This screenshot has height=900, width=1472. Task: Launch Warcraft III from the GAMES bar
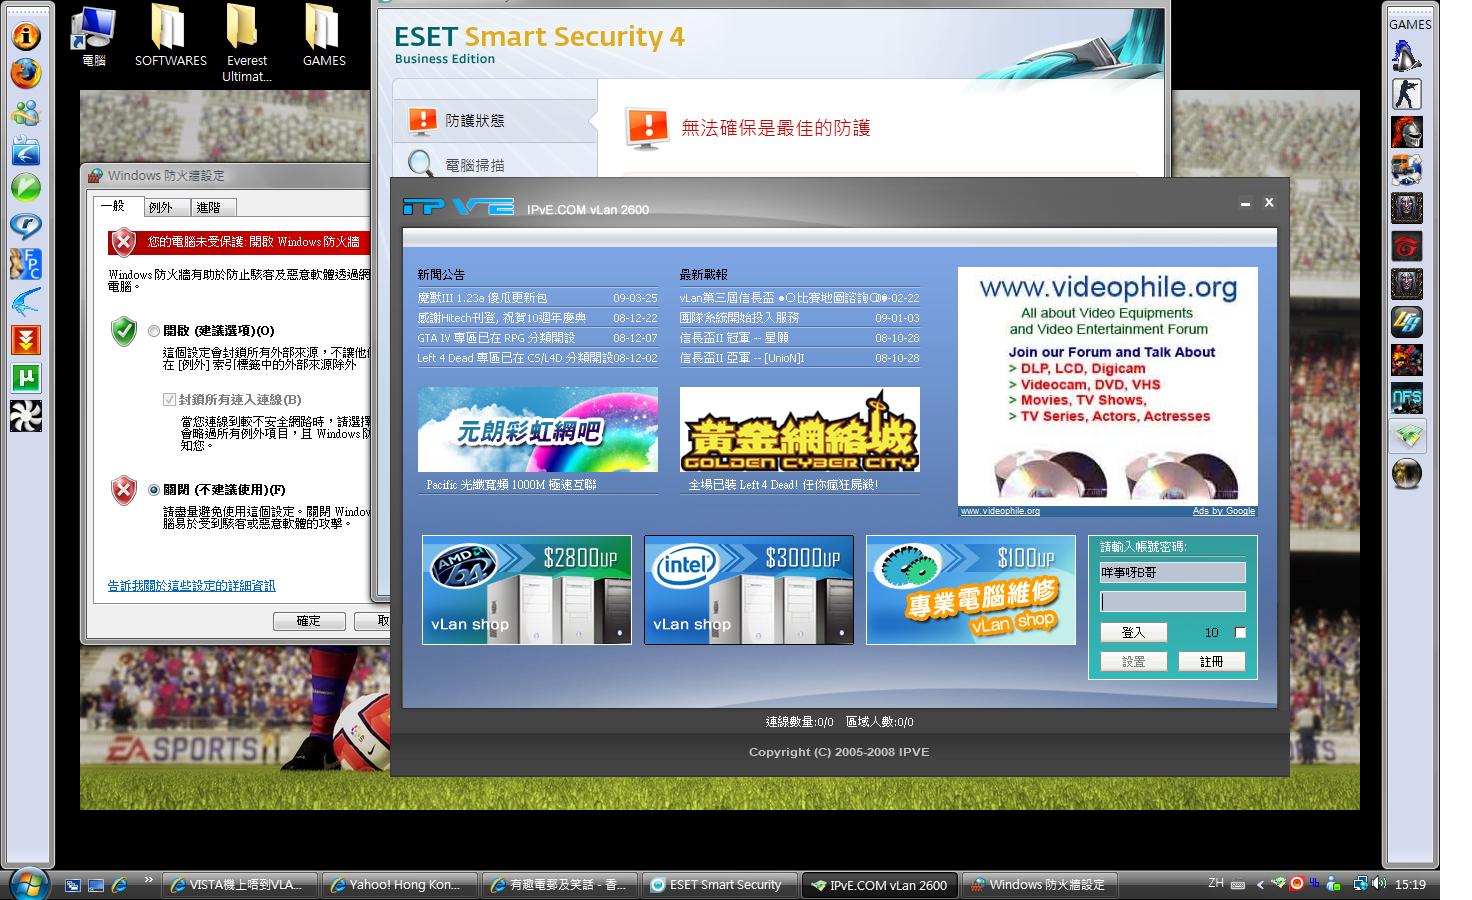click(1407, 208)
